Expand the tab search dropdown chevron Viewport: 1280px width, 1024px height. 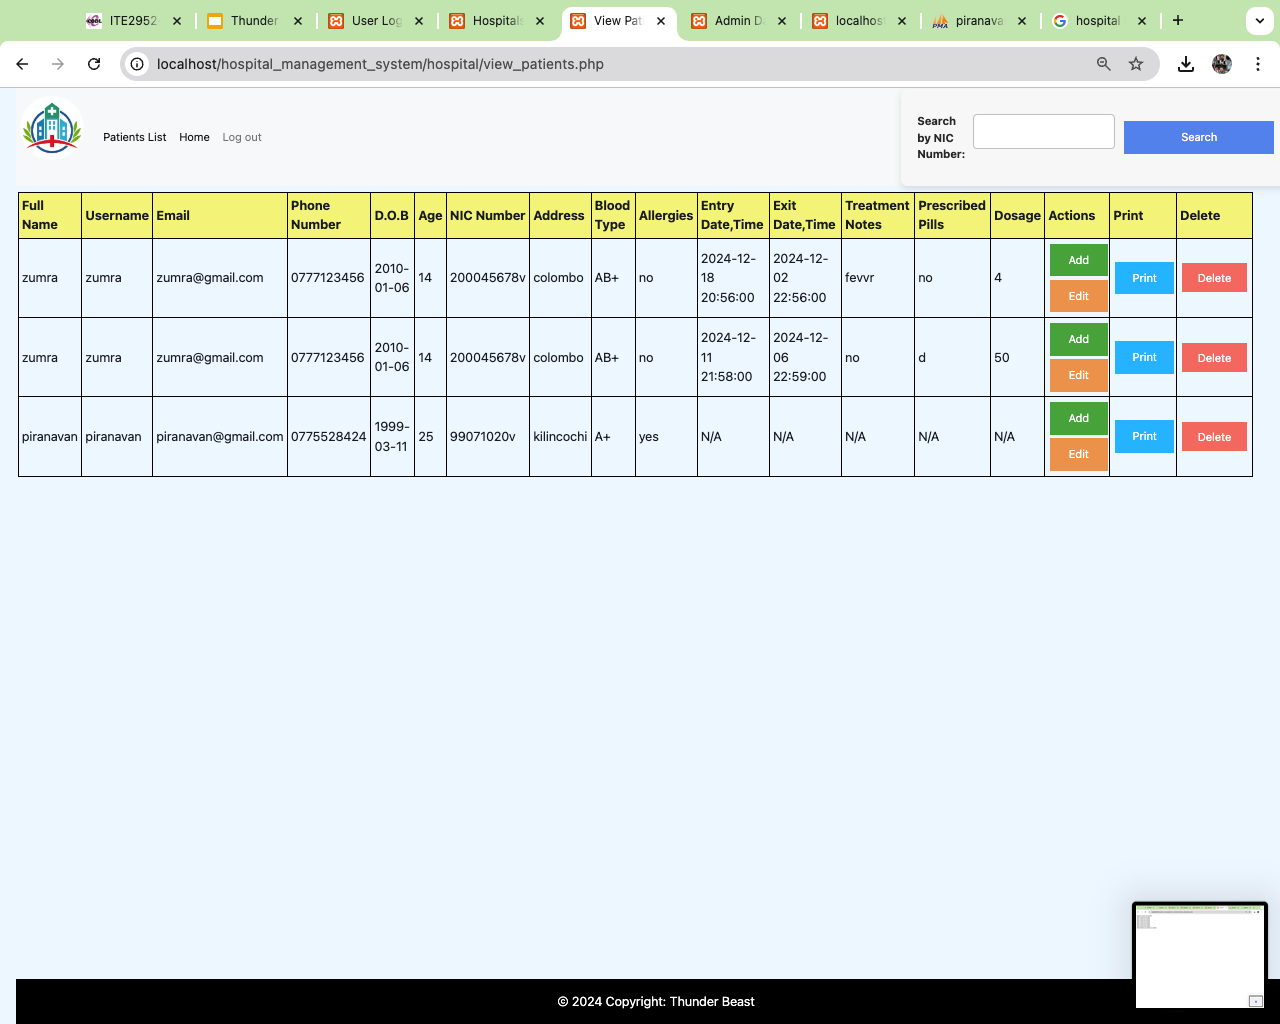[1259, 20]
